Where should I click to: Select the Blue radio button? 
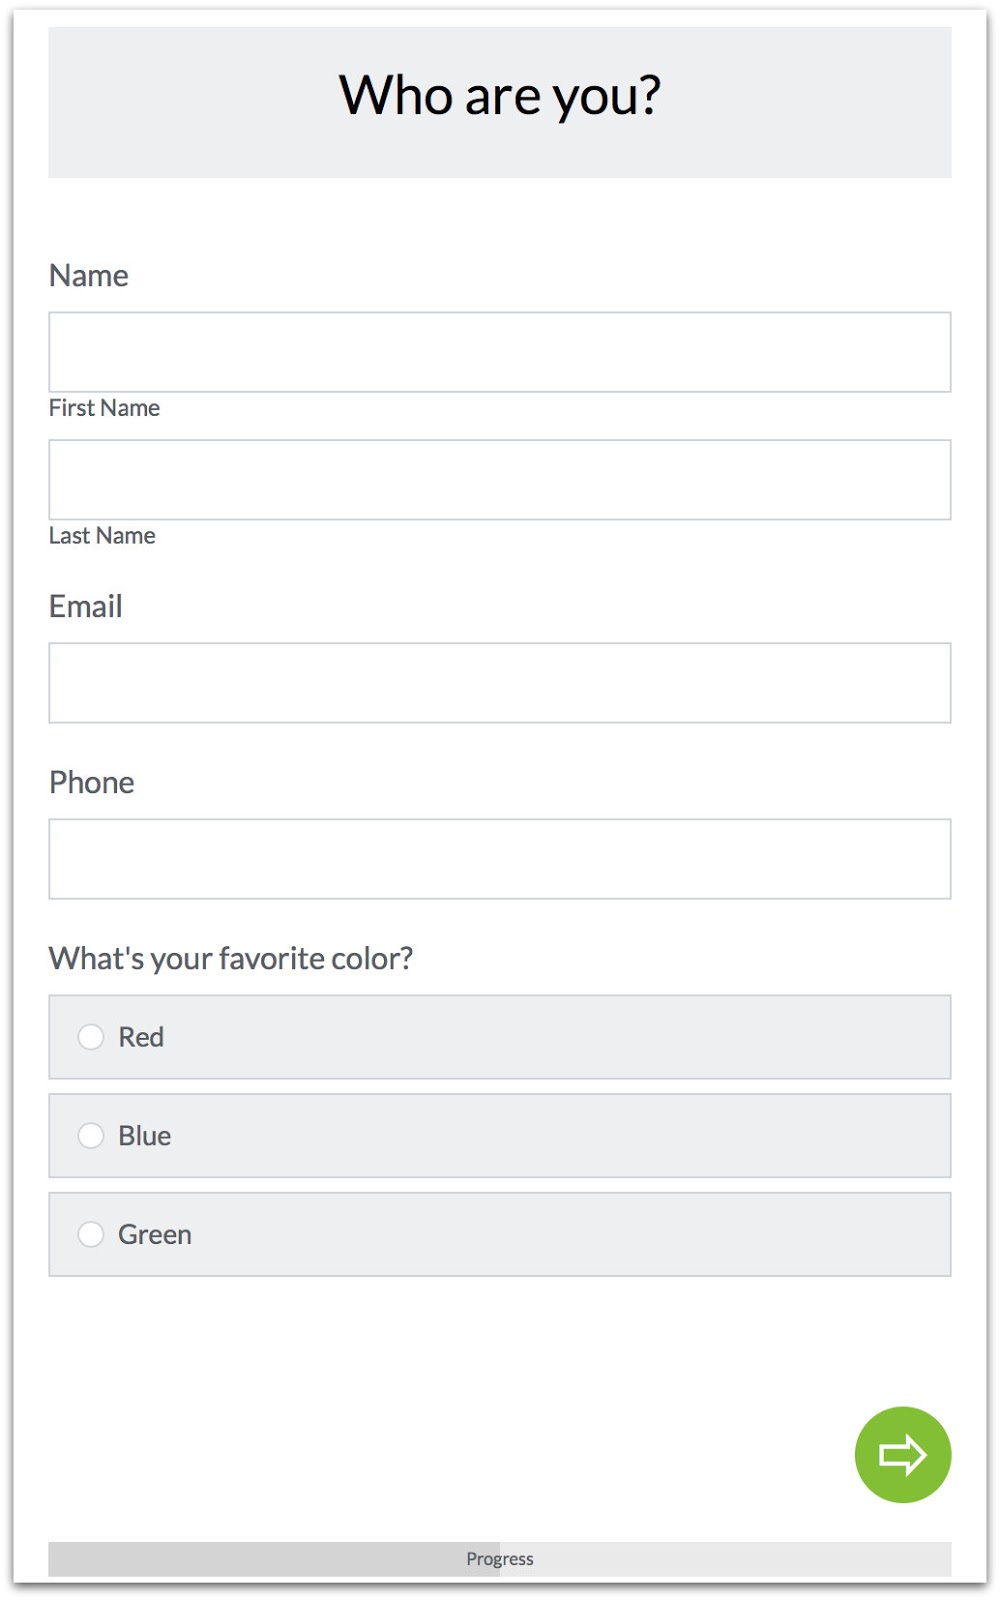91,1136
